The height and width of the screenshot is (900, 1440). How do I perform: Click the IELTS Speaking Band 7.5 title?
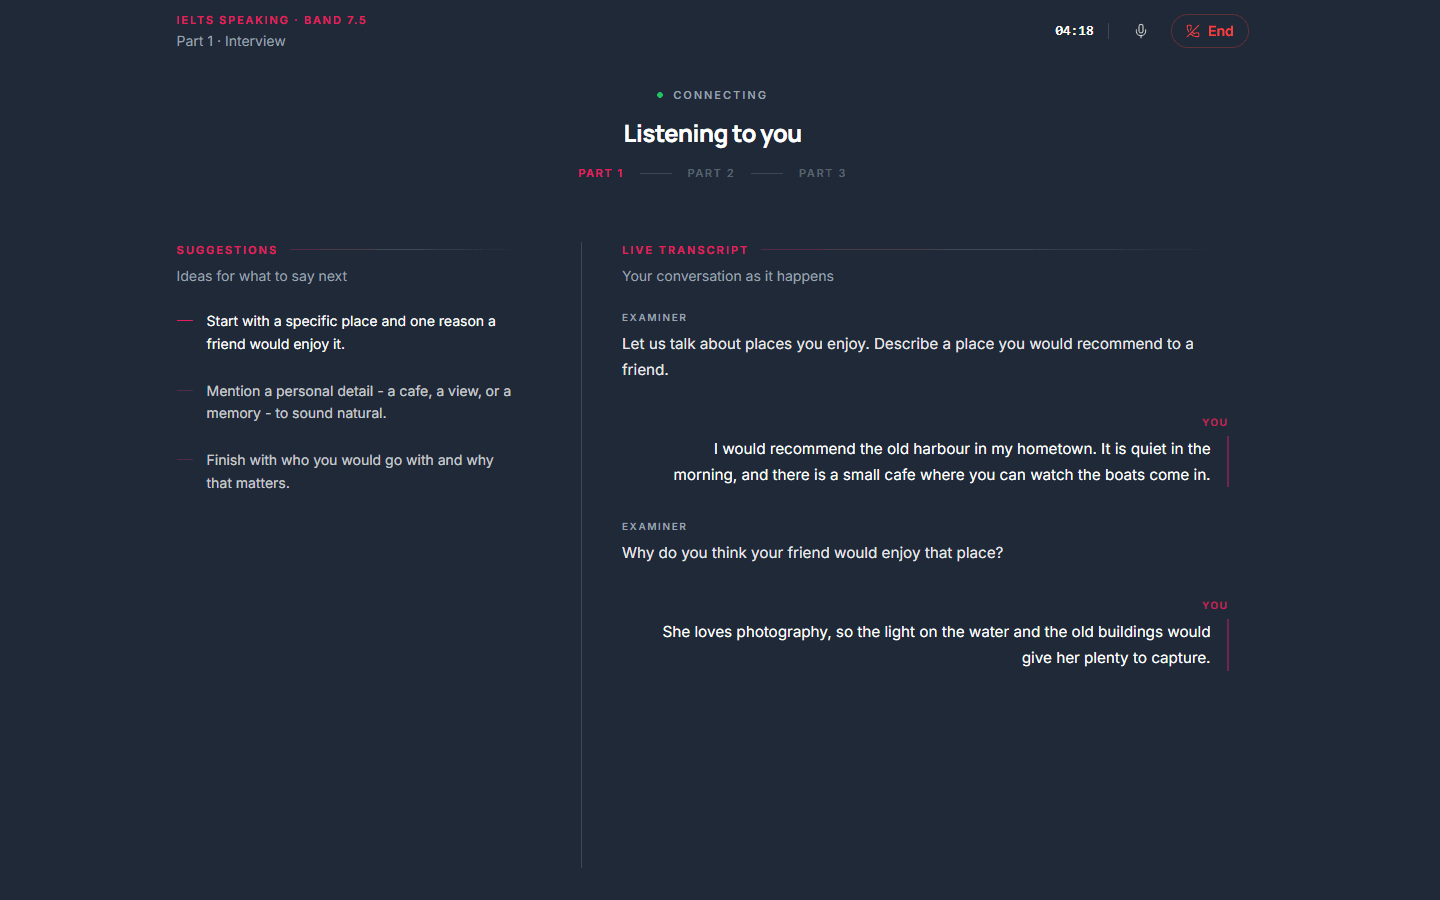272,20
